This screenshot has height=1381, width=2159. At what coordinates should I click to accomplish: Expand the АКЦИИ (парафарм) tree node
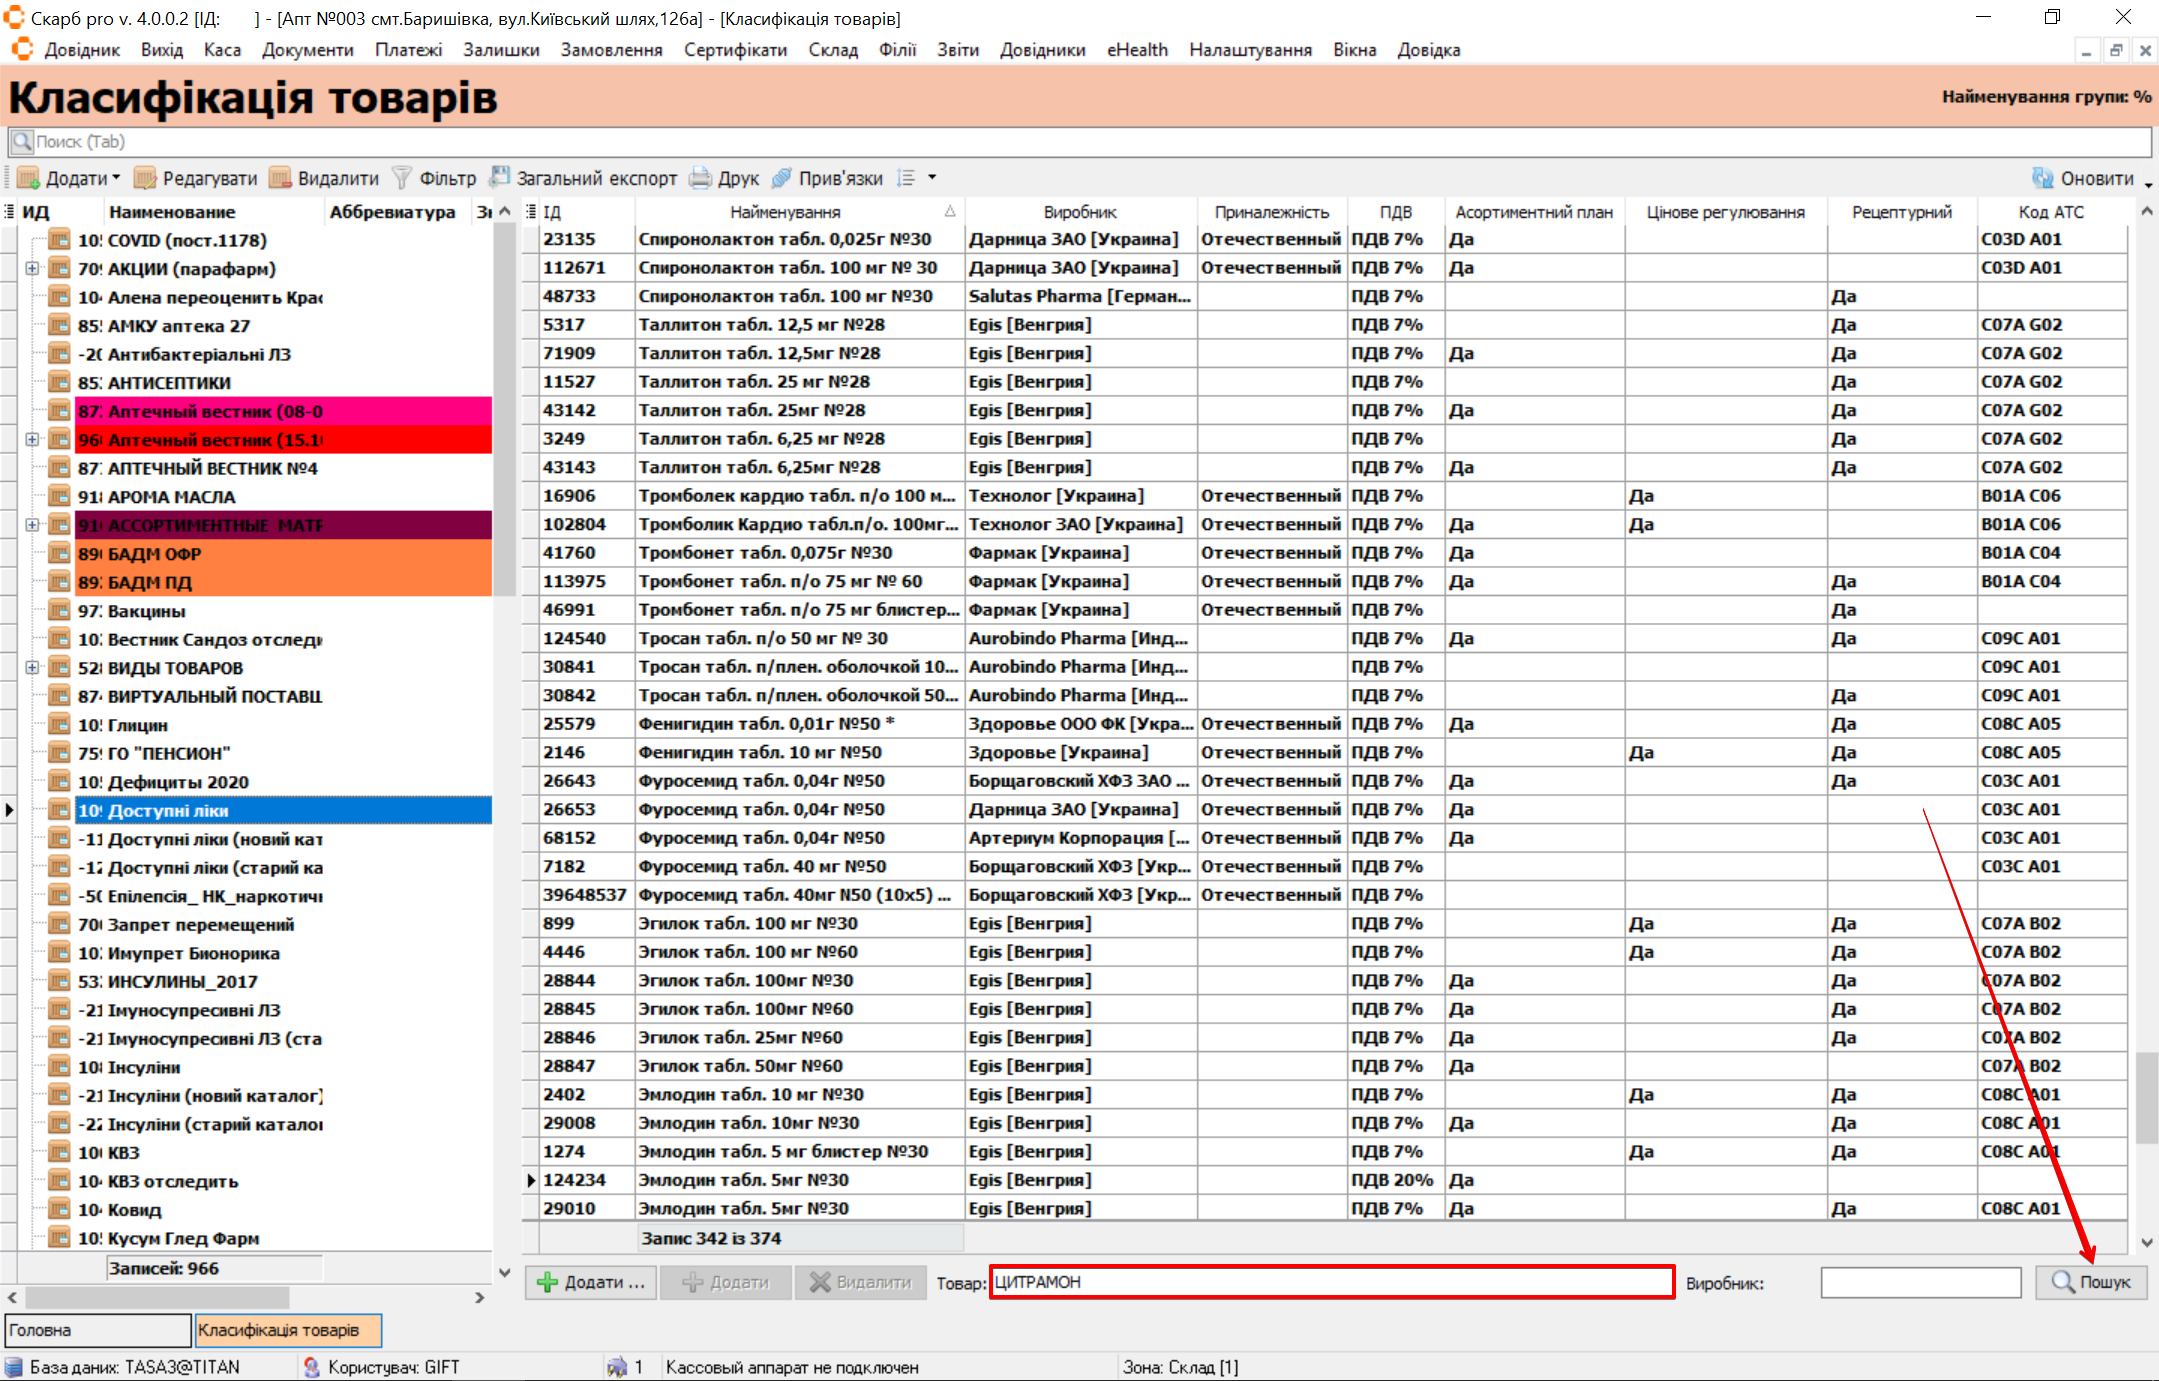(32, 269)
